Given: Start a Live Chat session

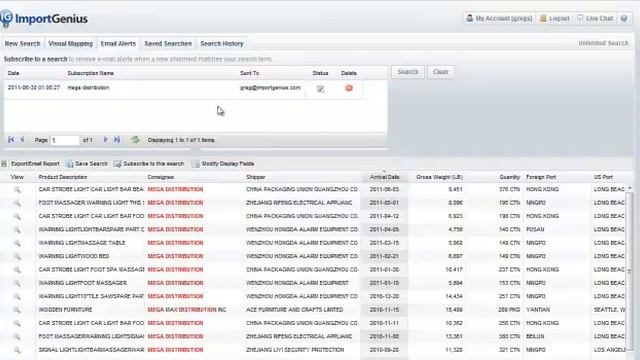Looking at the screenshot, I should pos(595,18).
